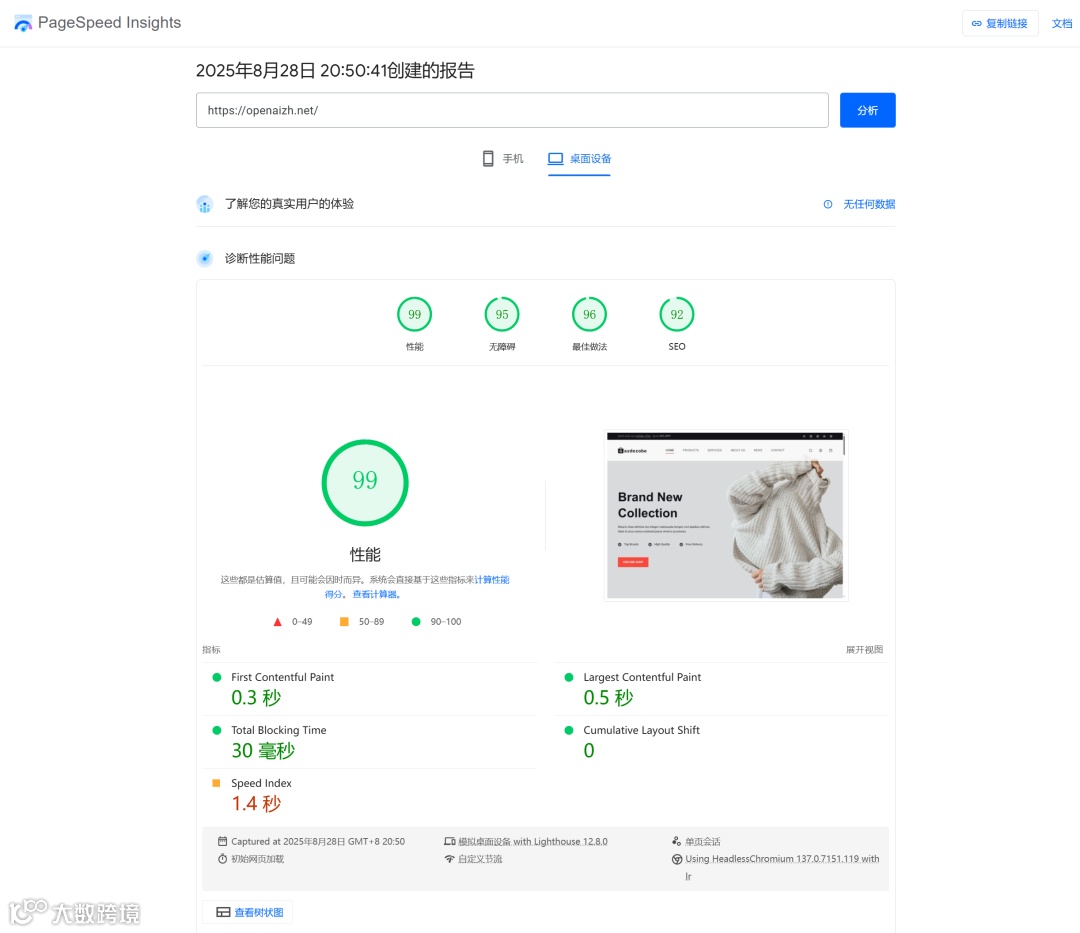1080x933 pixels.
Task: Click the desktop monitor icon
Action: tap(555, 159)
